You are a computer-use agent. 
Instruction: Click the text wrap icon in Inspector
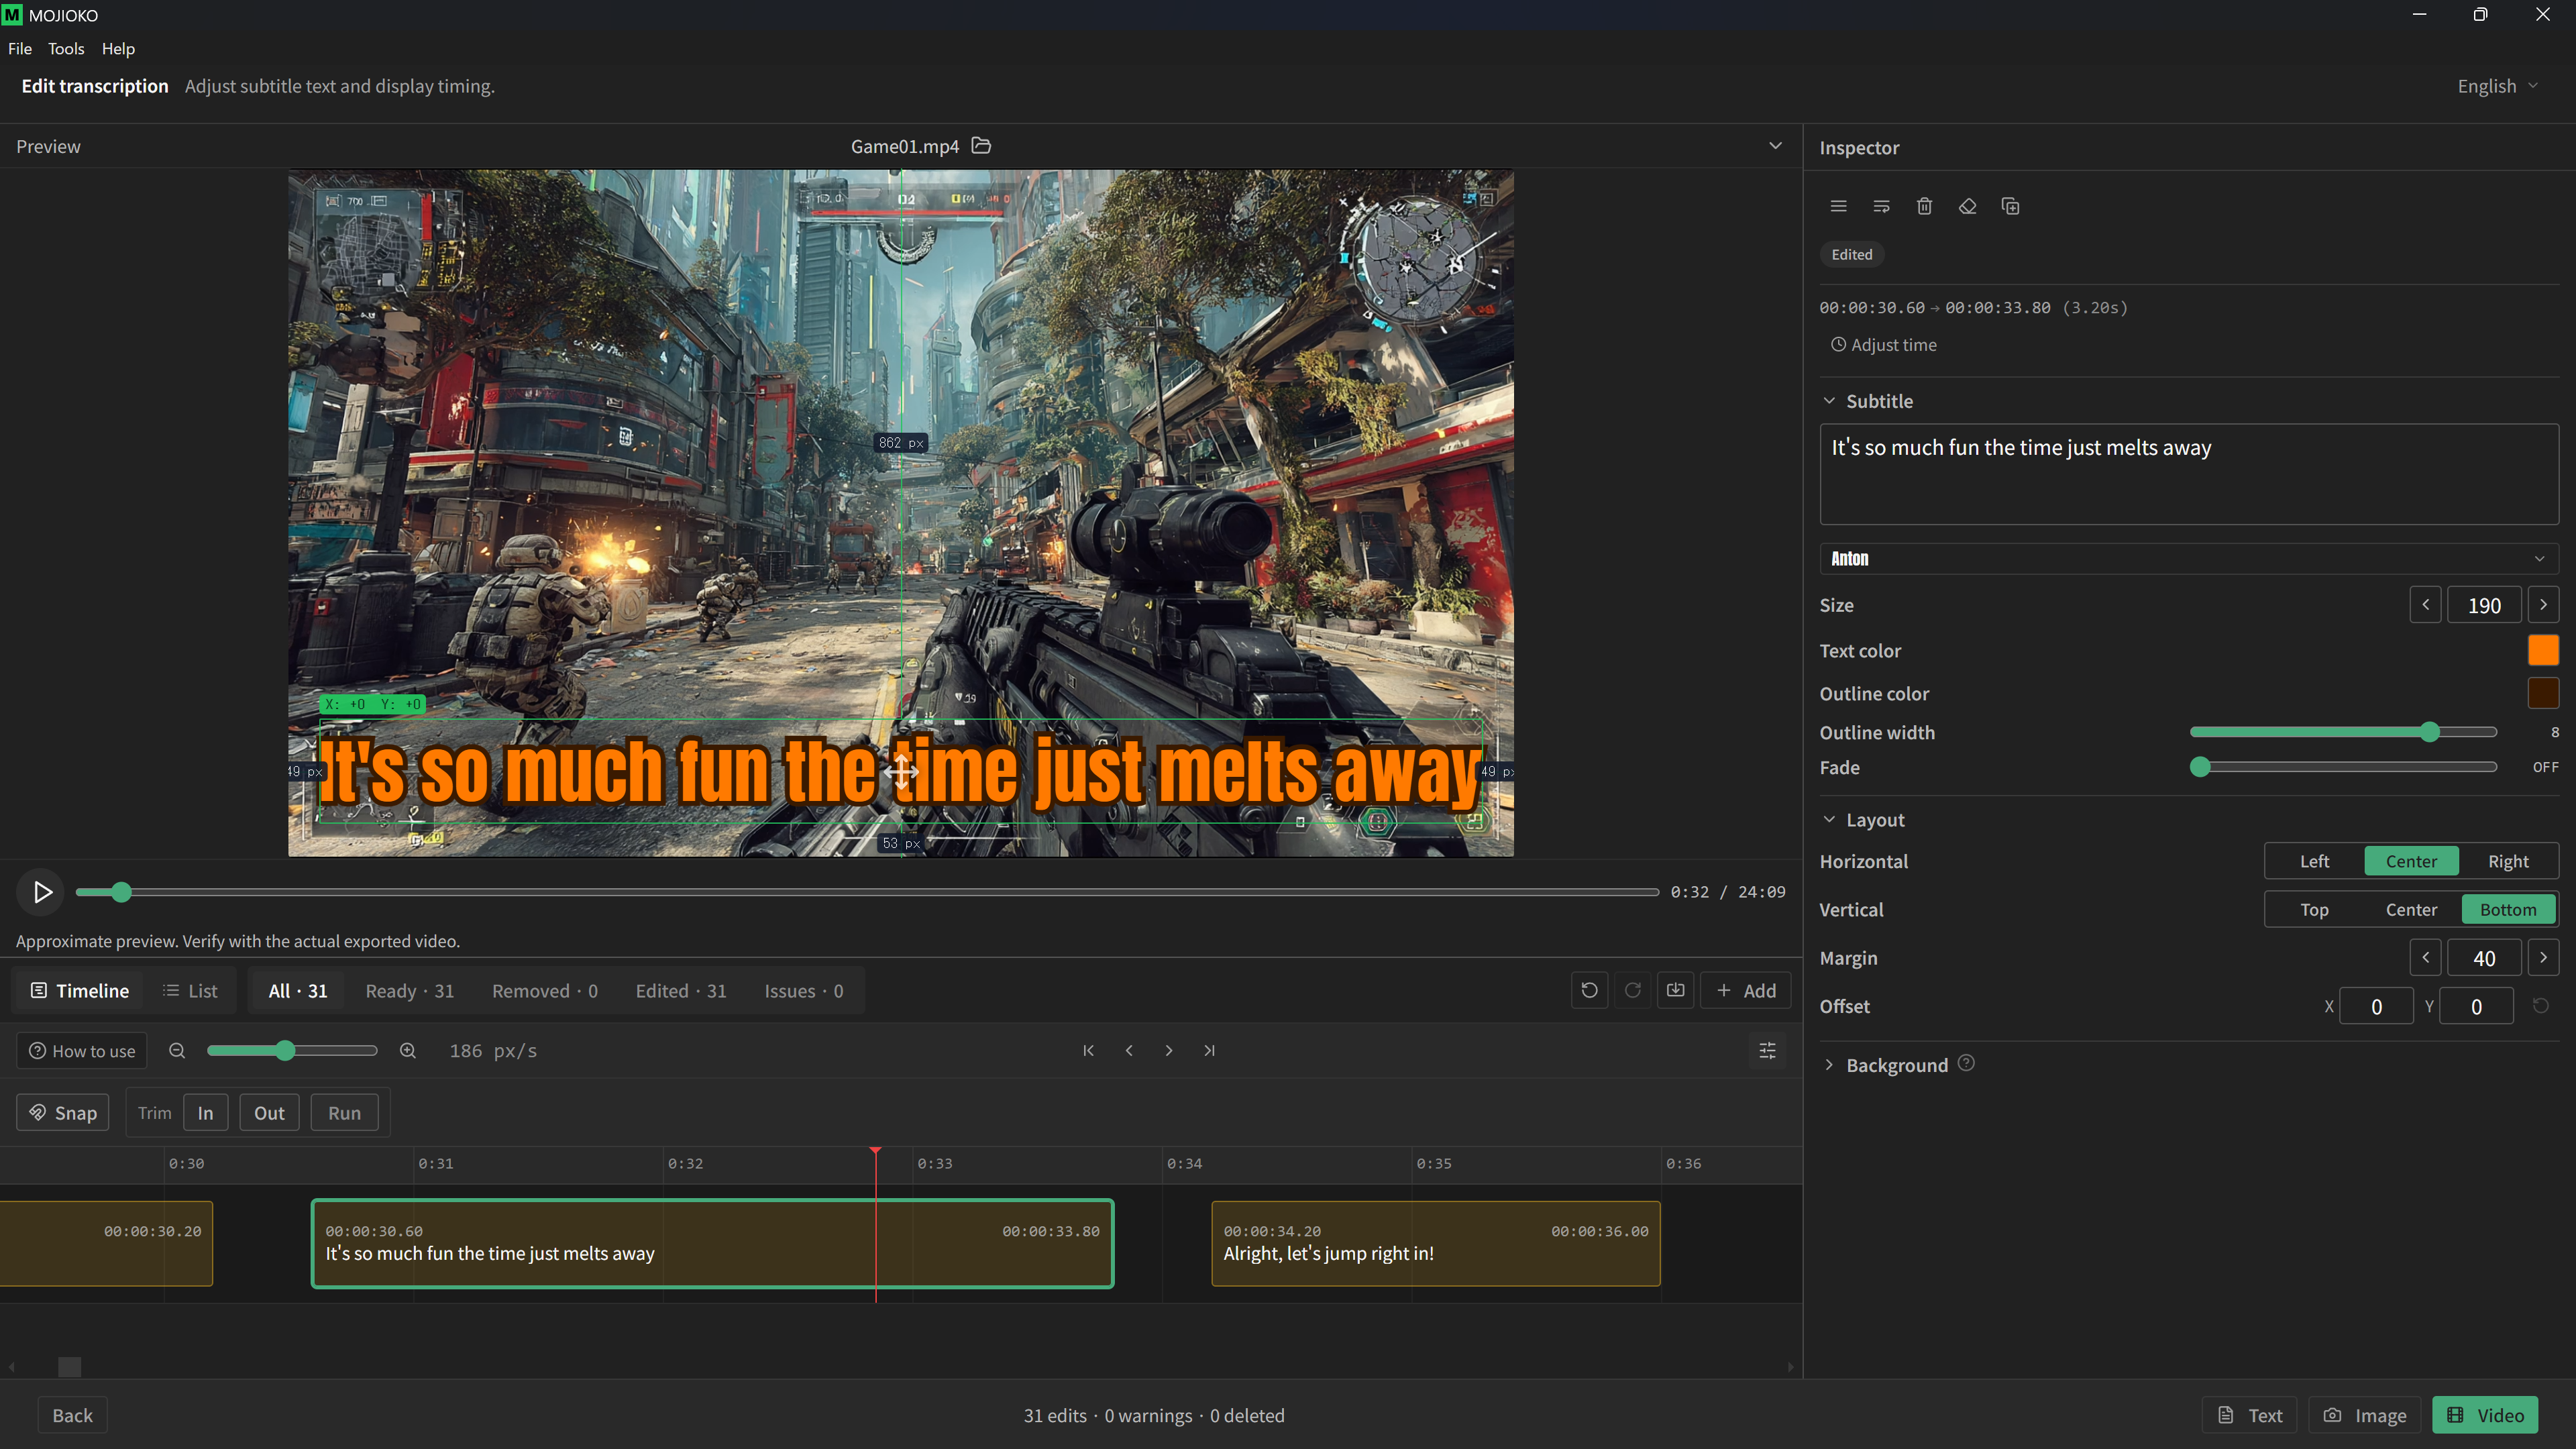pyautogui.click(x=1881, y=206)
